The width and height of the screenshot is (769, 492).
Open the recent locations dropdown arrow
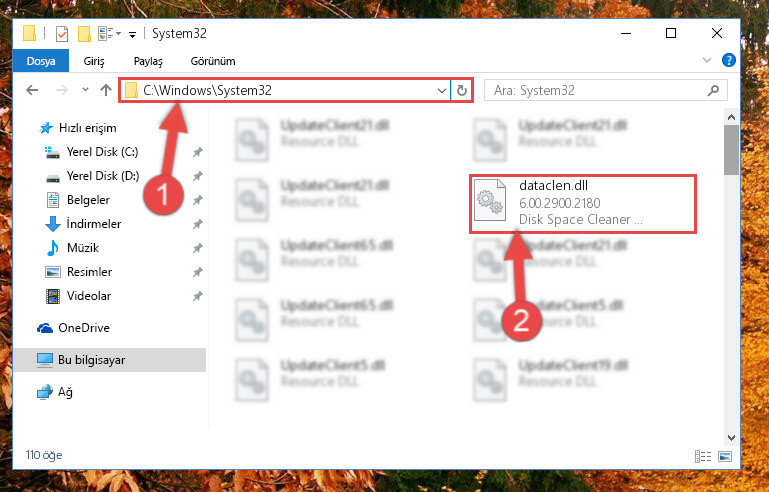(x=85, y=90)
